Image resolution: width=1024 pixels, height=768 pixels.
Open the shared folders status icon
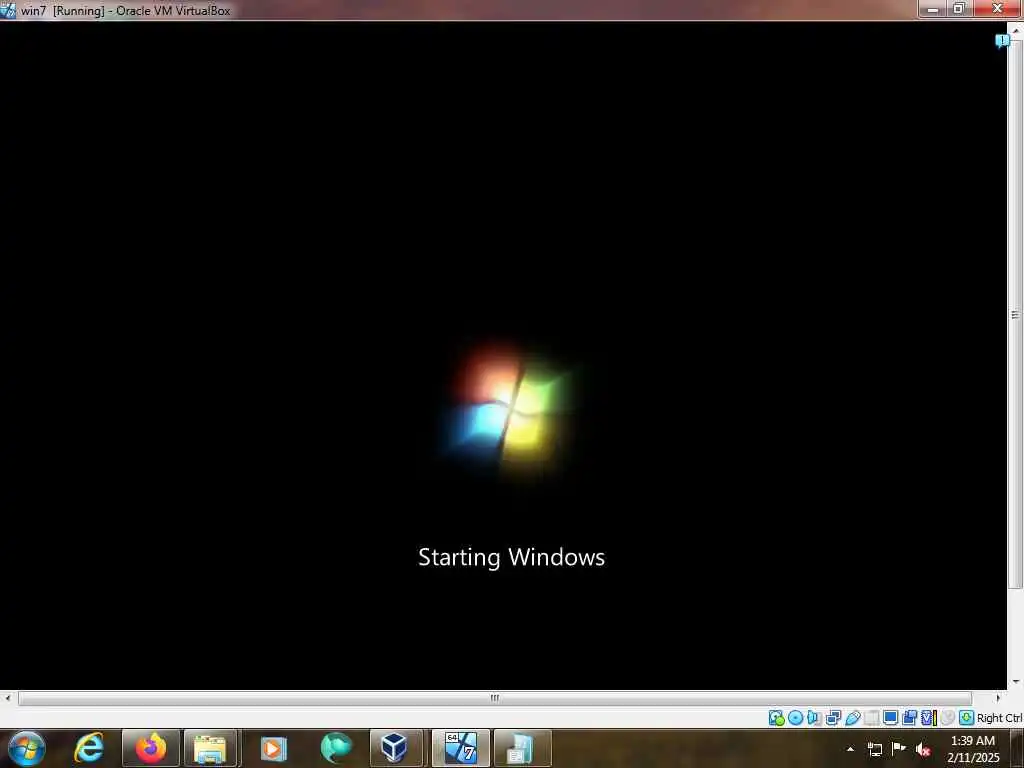pyautogui.click(x=872, y=718)
